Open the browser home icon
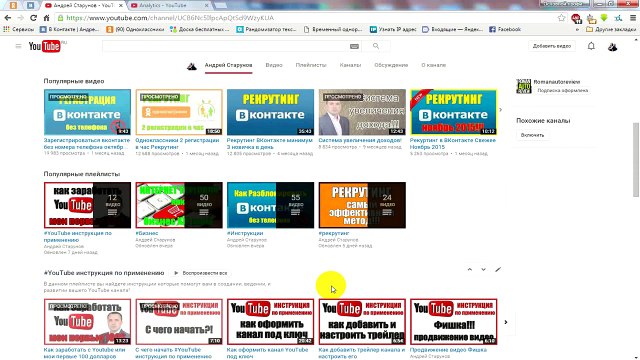The image size is (640, 360). click(46, 18)
